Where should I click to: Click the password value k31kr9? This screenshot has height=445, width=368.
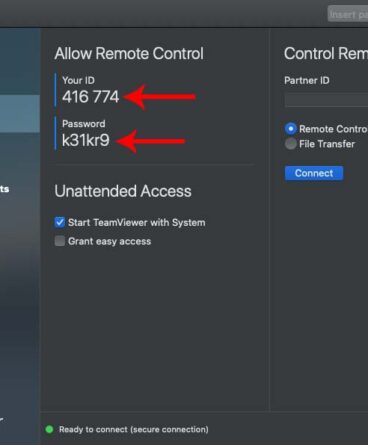coord(85,140)
